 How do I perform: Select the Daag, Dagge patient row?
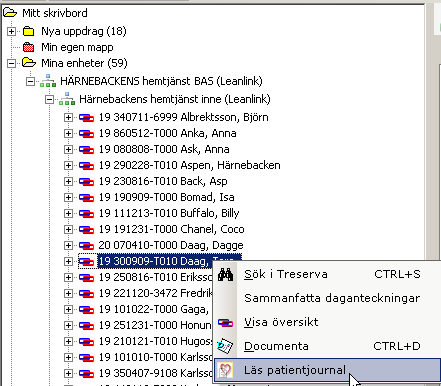171,245
